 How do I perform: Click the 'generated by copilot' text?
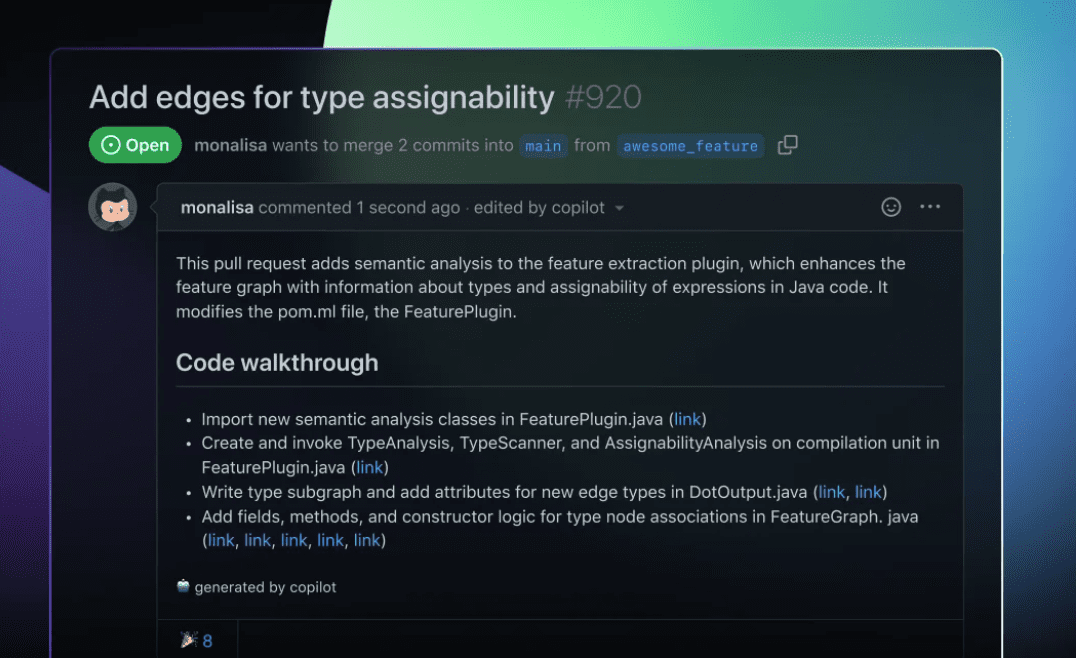pyautogui.click(x=266, y=587)
